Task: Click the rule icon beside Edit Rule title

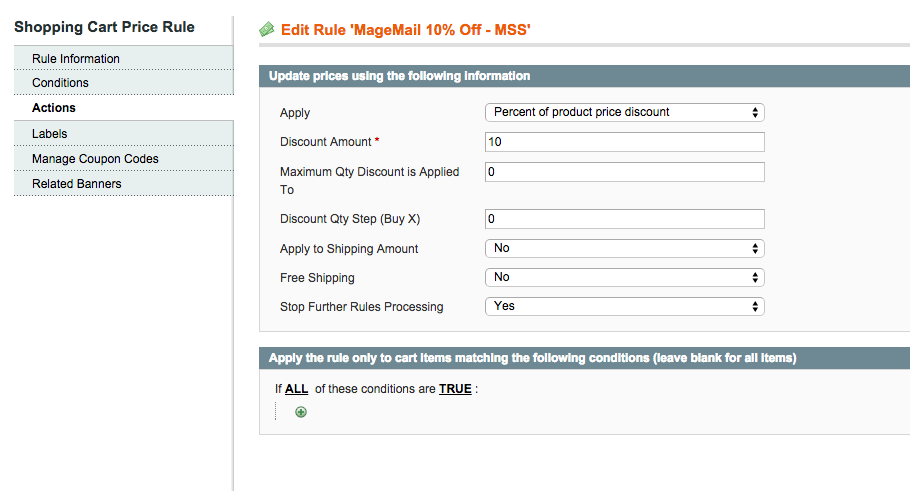Action: click(267, 30)
